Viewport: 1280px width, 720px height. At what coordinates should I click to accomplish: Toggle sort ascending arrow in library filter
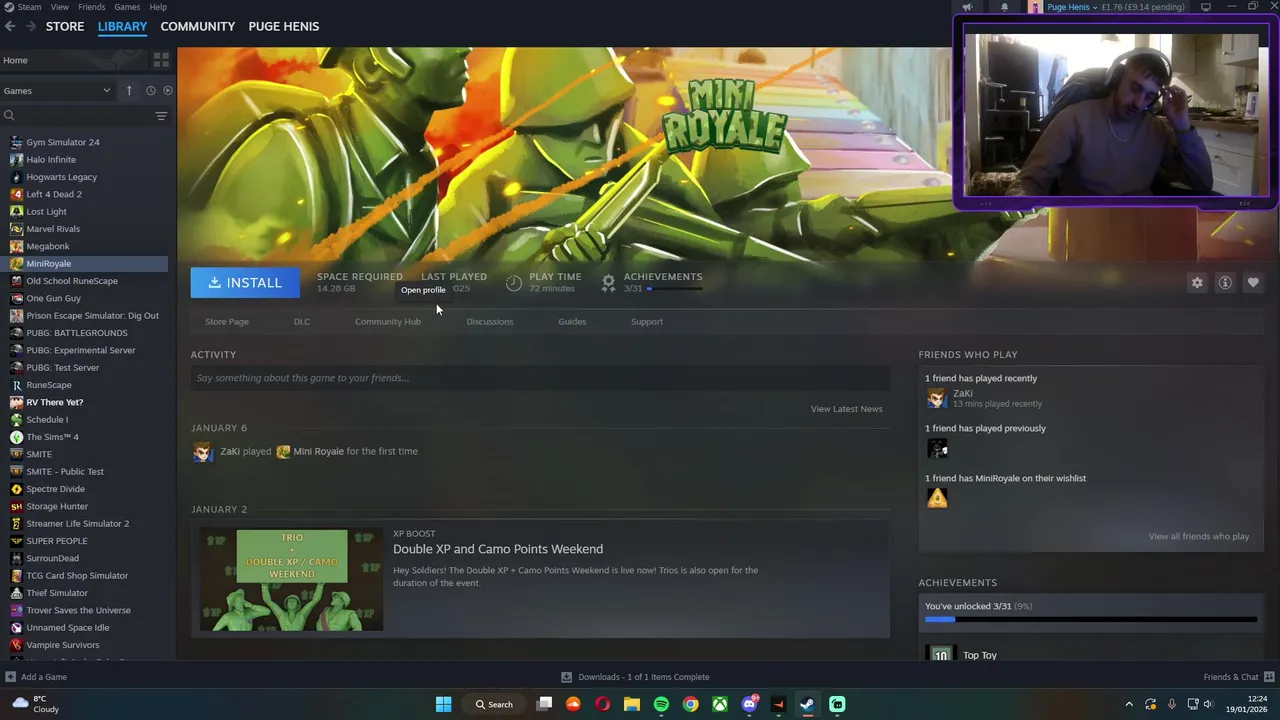click(x=129, y=91)
